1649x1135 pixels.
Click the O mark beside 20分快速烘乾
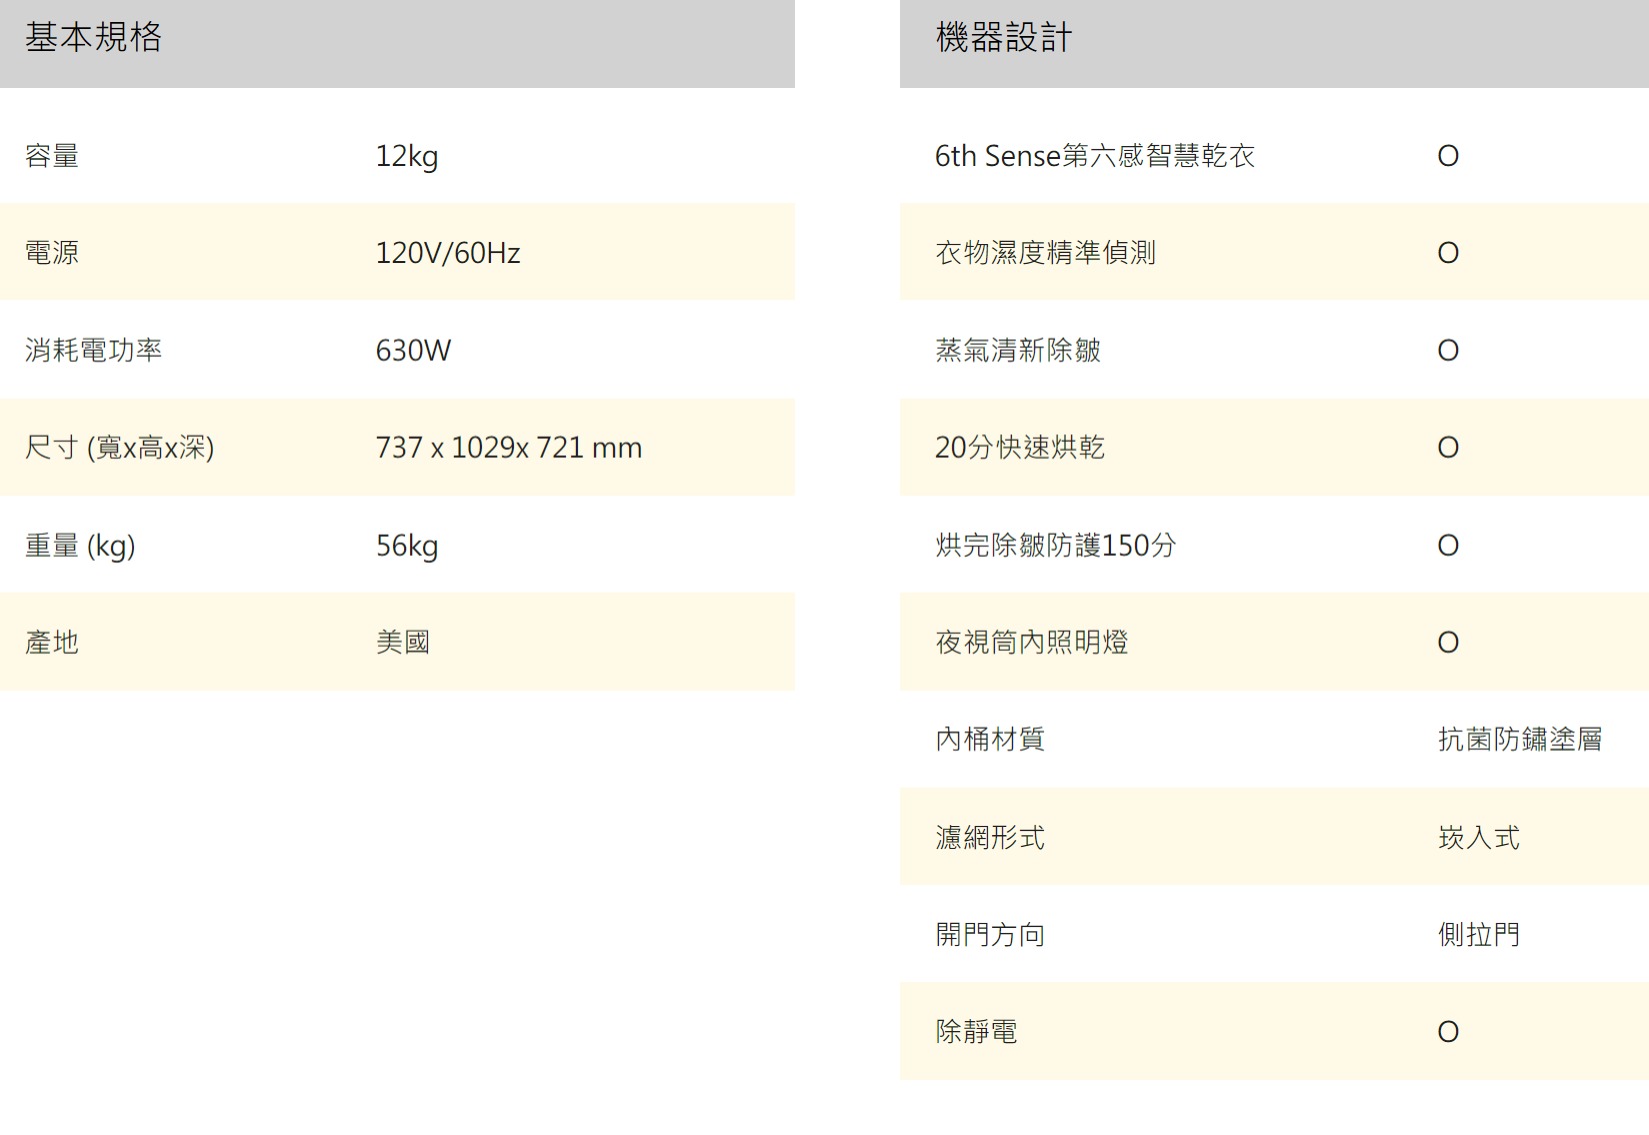(x=1447, y=448)
